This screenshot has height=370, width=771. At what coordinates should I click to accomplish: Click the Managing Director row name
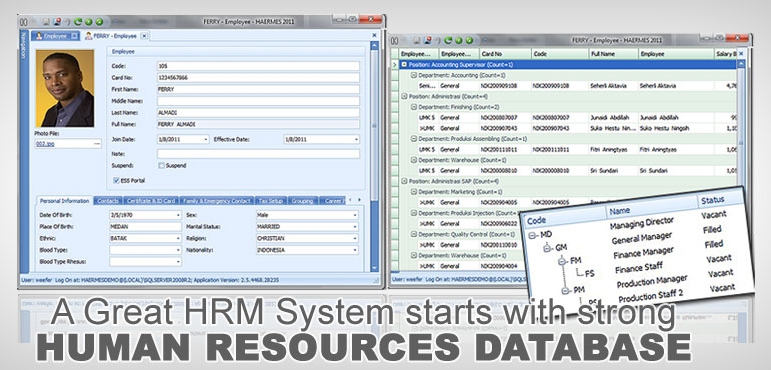click(641, 223)
